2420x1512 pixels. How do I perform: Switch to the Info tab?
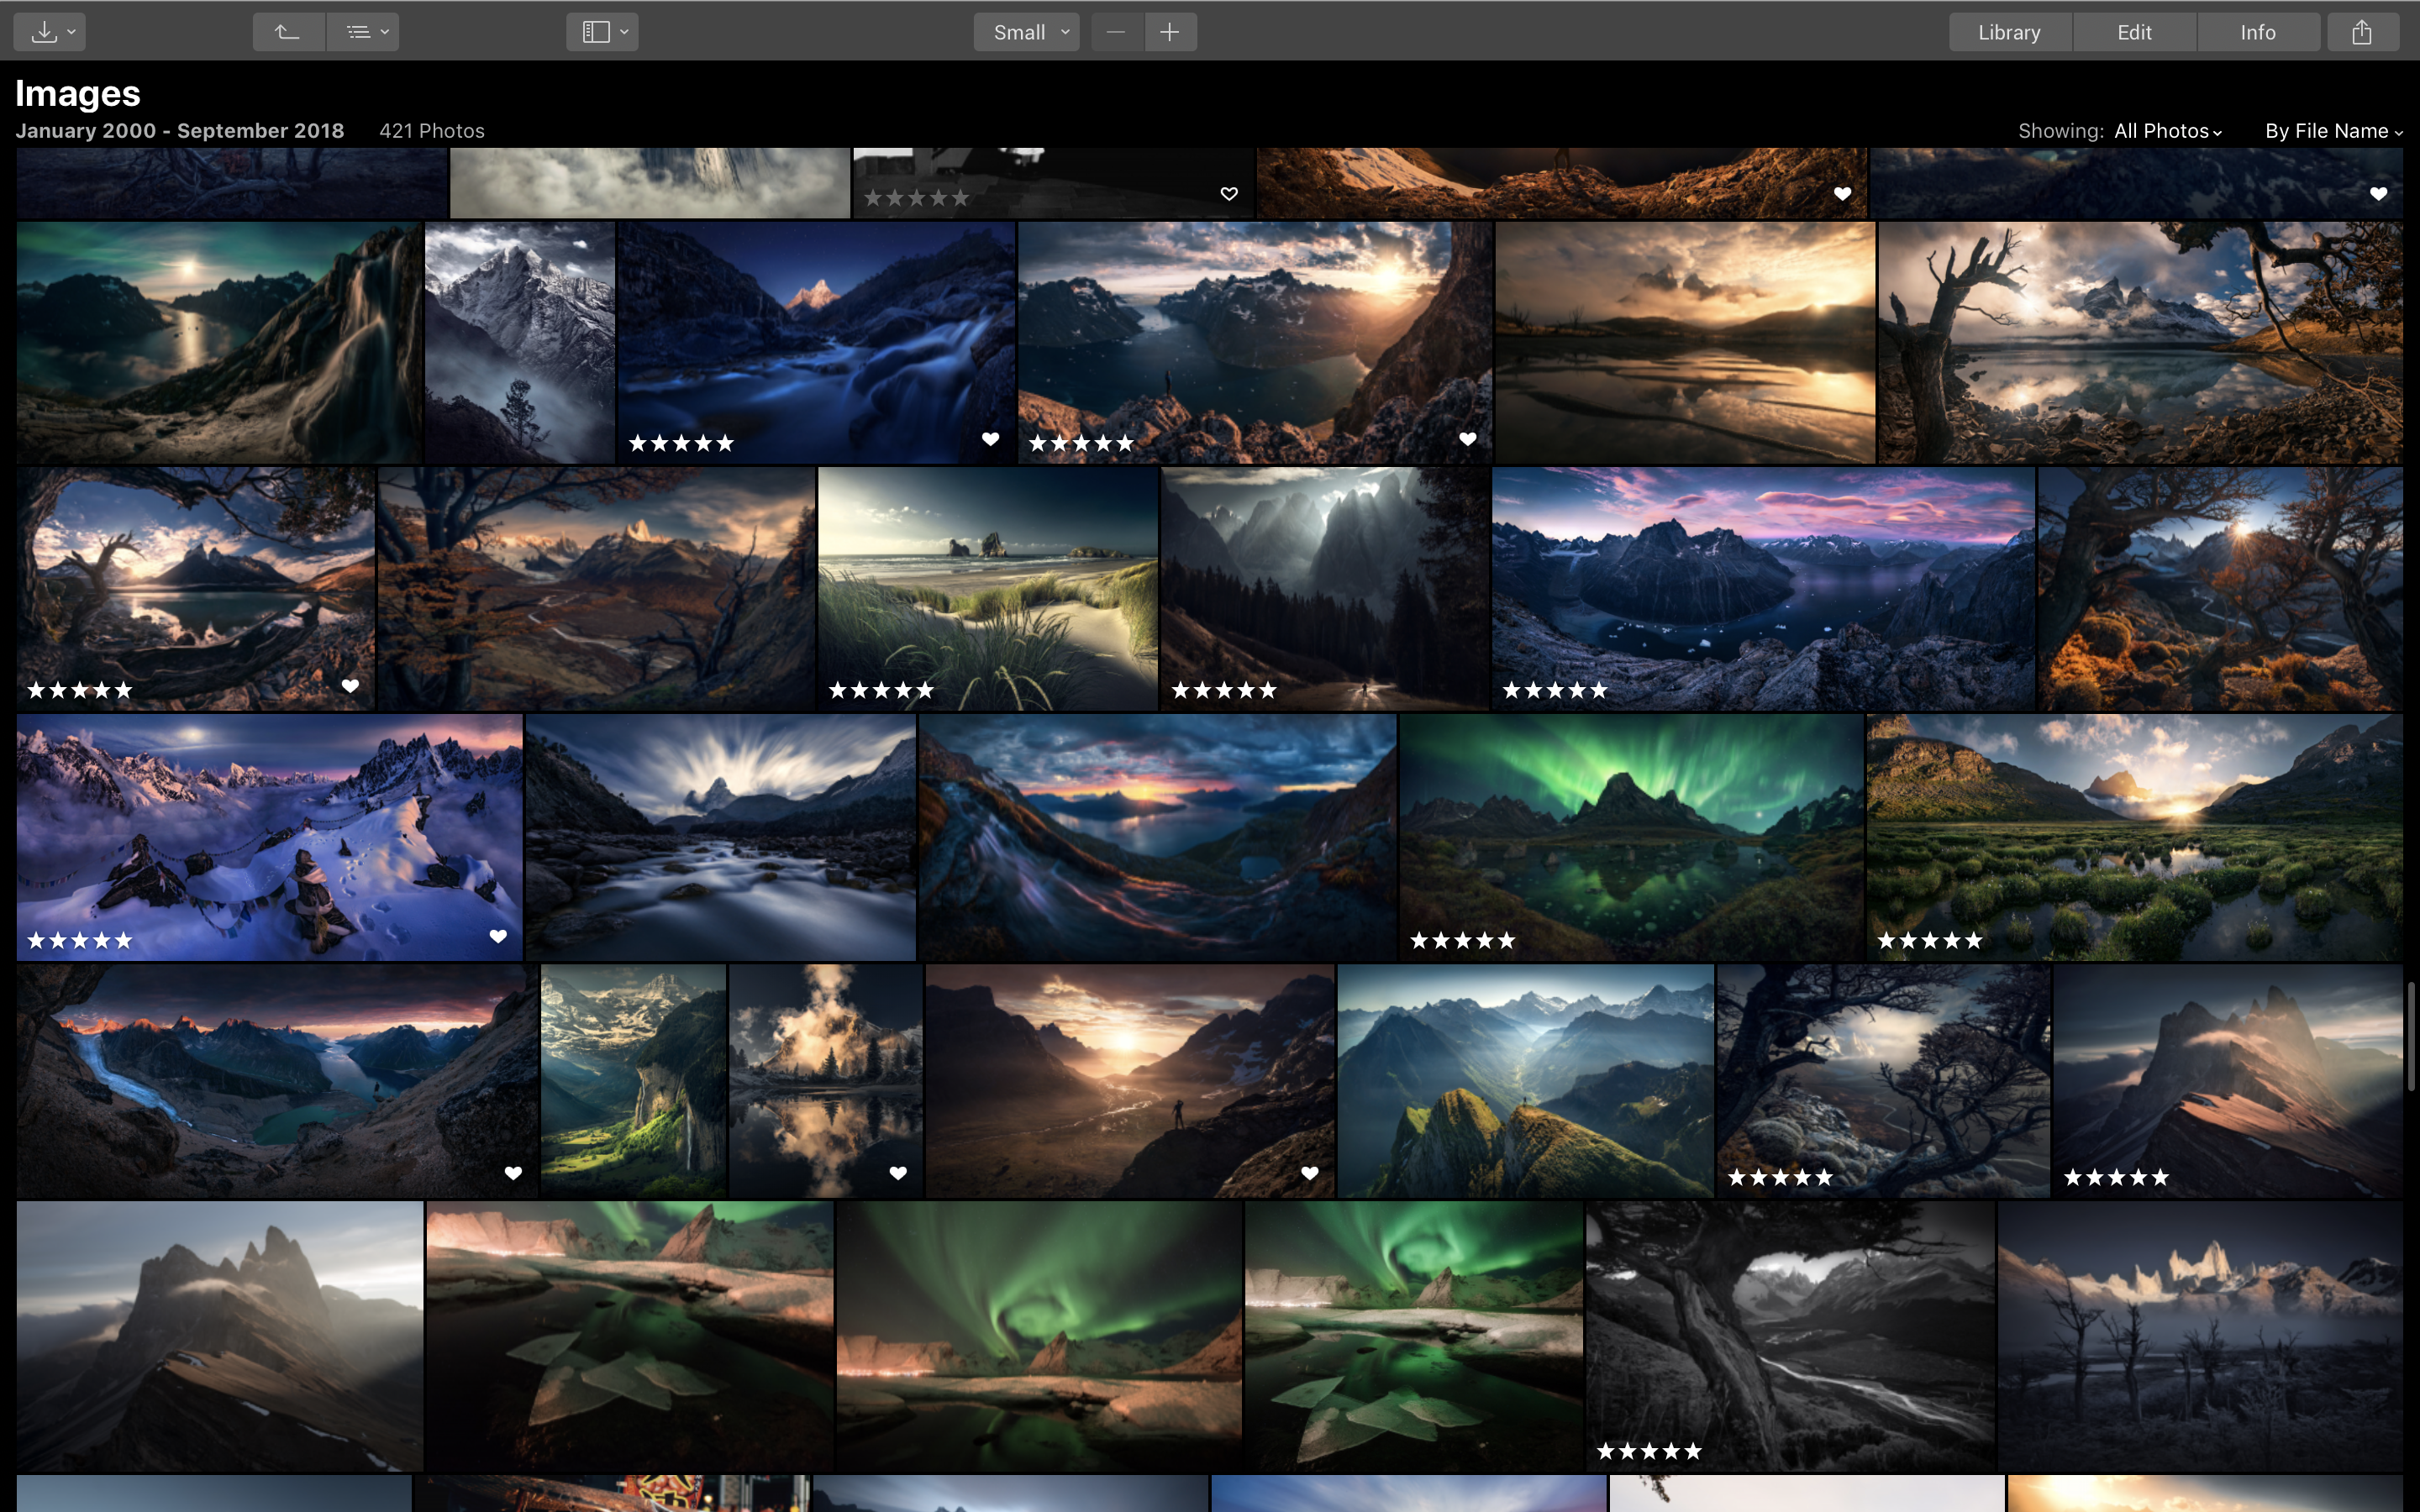(x=2257, y=32)
